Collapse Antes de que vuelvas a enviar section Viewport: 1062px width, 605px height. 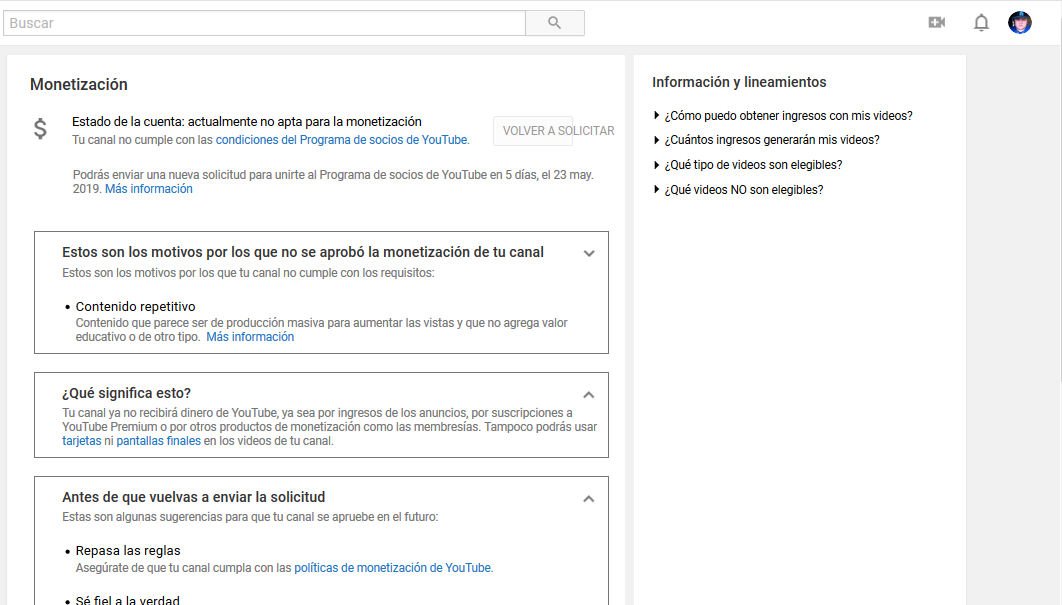pos(589,499)
